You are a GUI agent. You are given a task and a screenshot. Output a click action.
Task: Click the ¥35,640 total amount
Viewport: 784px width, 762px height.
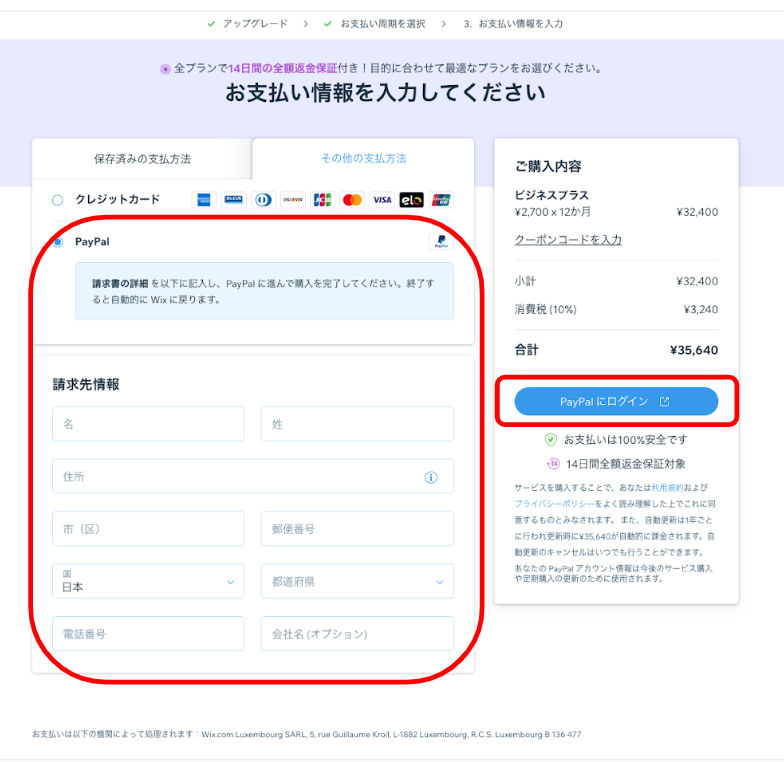(x=694, y=350)
